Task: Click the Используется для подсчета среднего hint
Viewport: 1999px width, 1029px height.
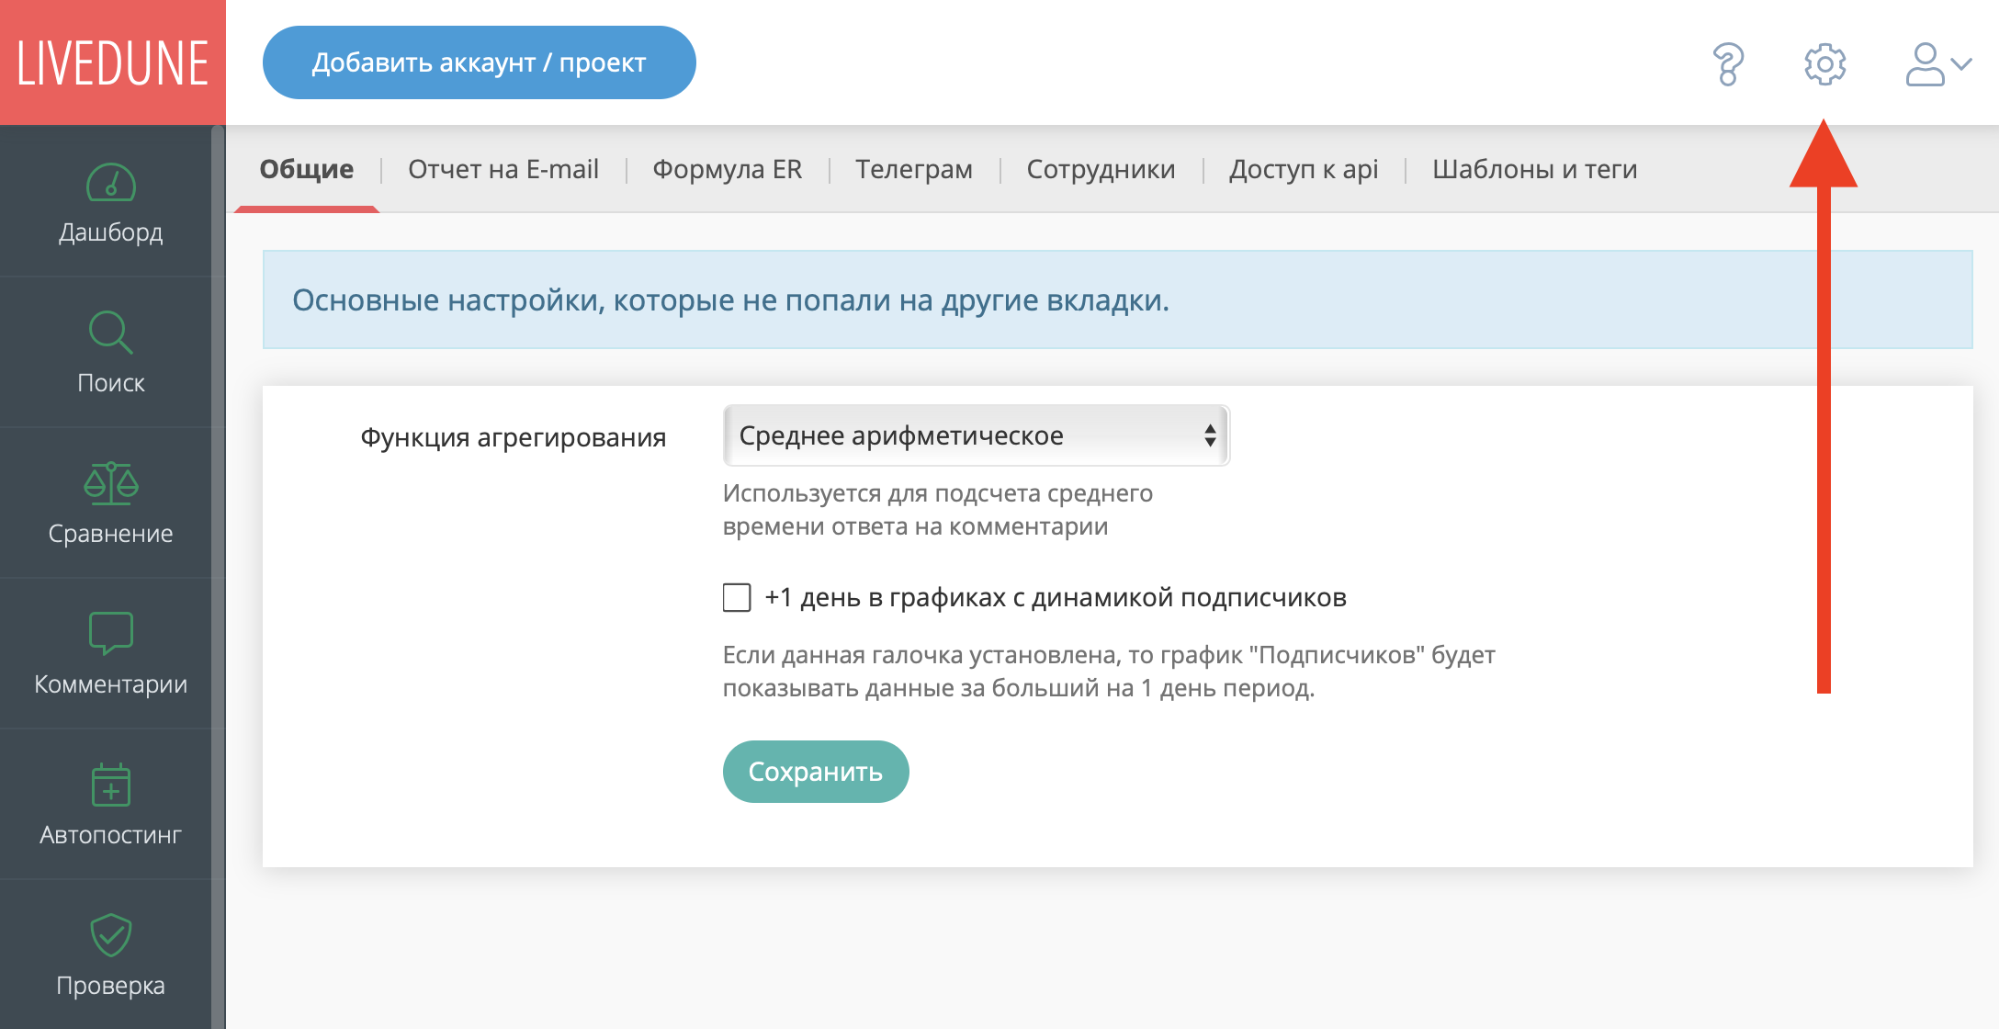Action: pos(938,510)
